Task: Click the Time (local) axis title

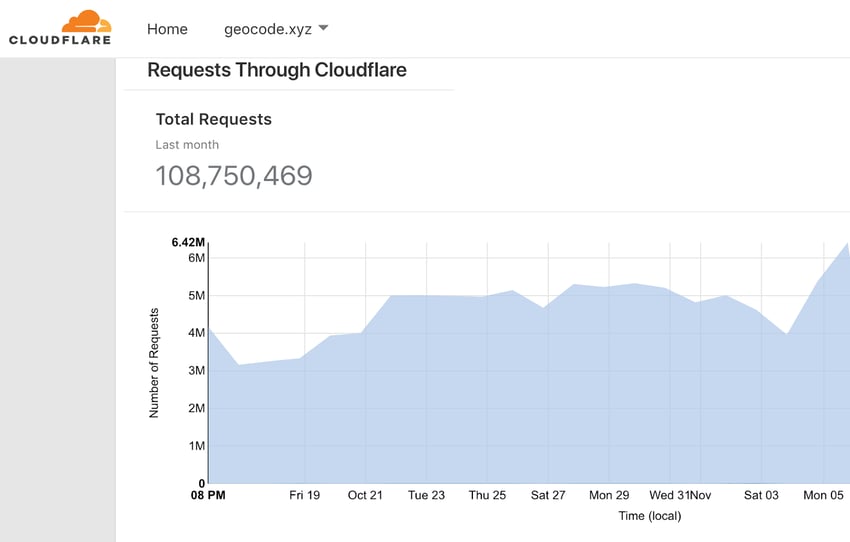Action: coord(649,516)
